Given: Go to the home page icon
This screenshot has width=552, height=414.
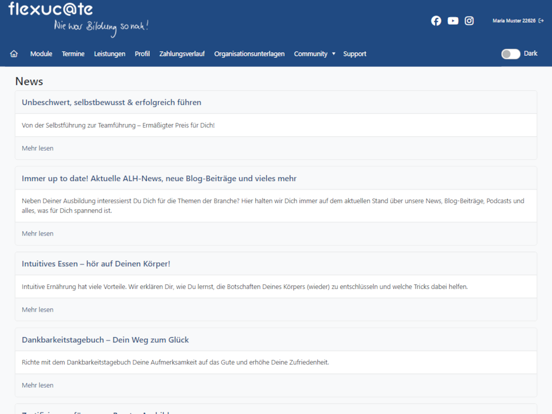Looking at the screenshot, I should click(14, 54).
